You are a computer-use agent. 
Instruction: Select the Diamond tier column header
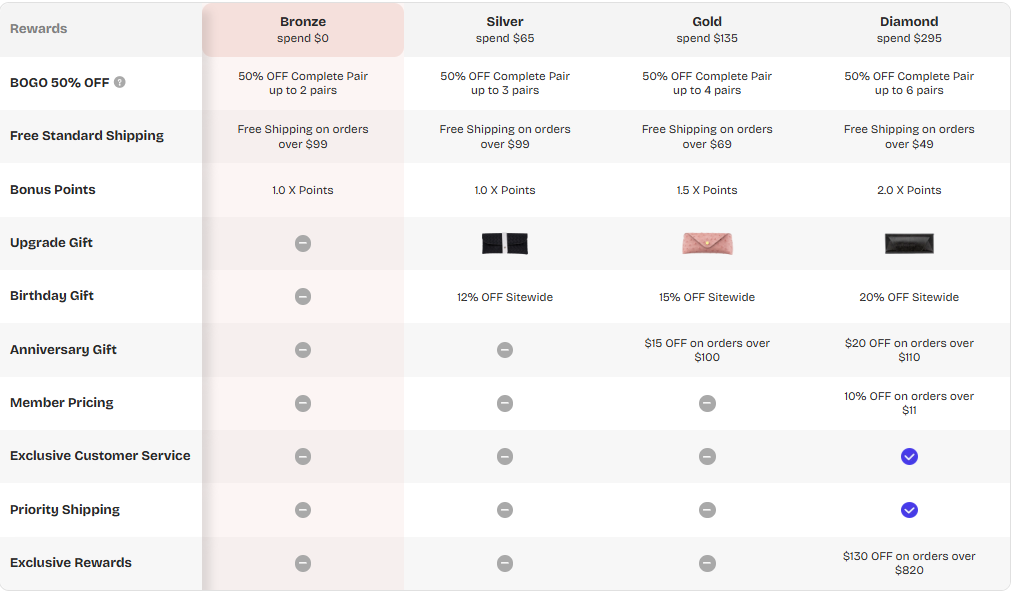pos(909,29)
